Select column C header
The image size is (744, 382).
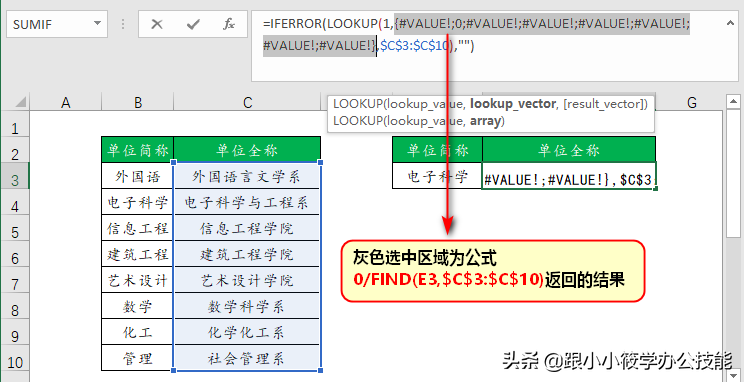247,102
